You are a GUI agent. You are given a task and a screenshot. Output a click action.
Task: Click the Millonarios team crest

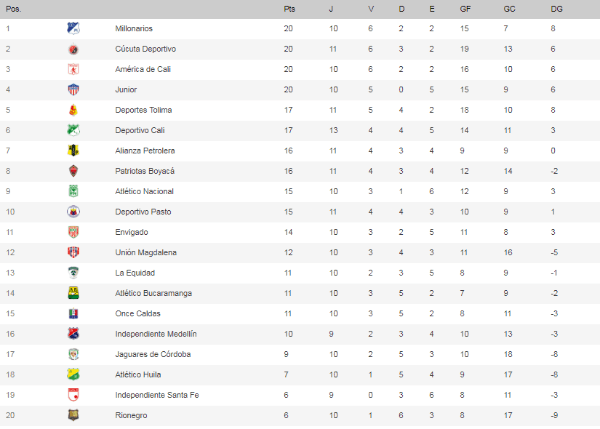tap(73, 28)
